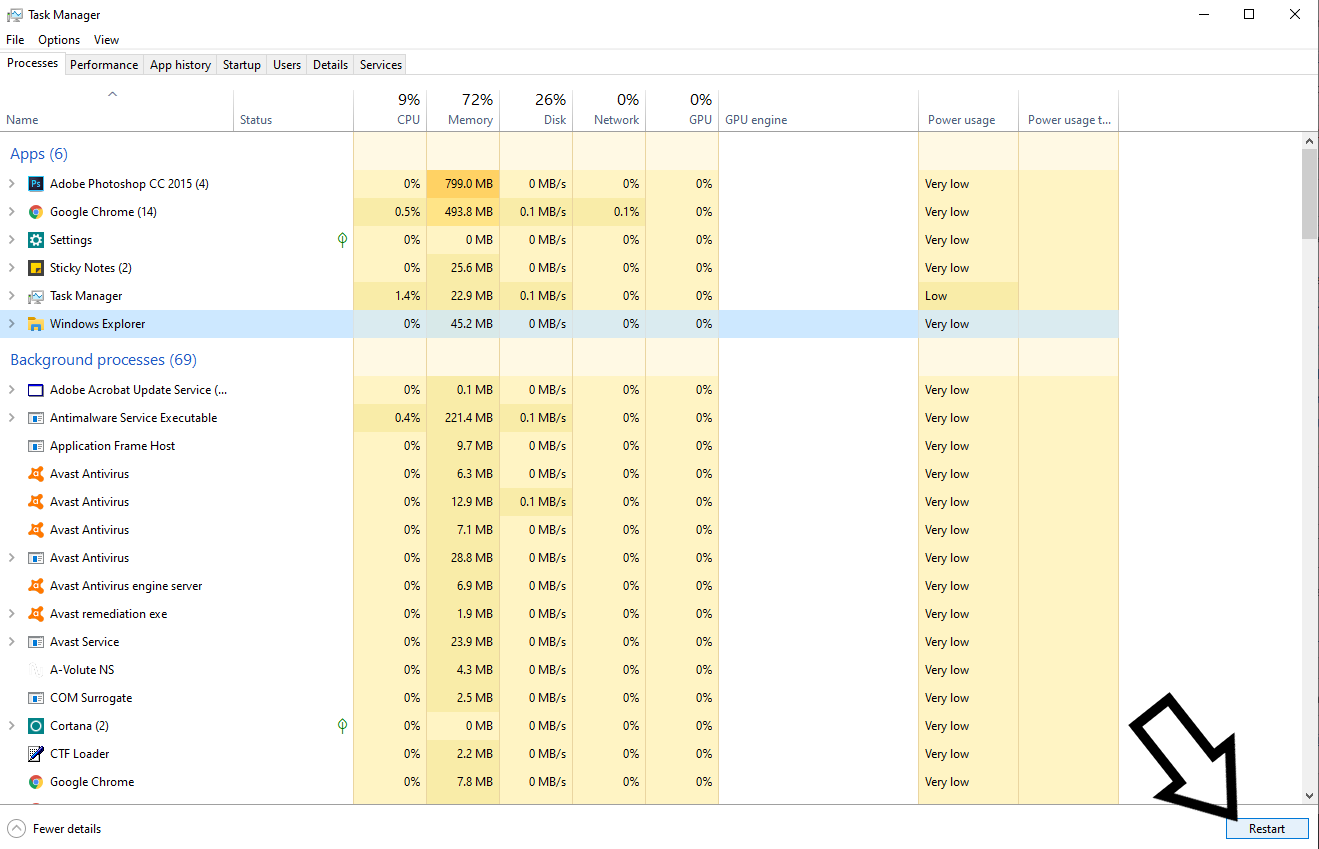The width and height of the screenshot is (1319, 849).
Task: Expand the Task Manager app row
Action: (12, 296)
